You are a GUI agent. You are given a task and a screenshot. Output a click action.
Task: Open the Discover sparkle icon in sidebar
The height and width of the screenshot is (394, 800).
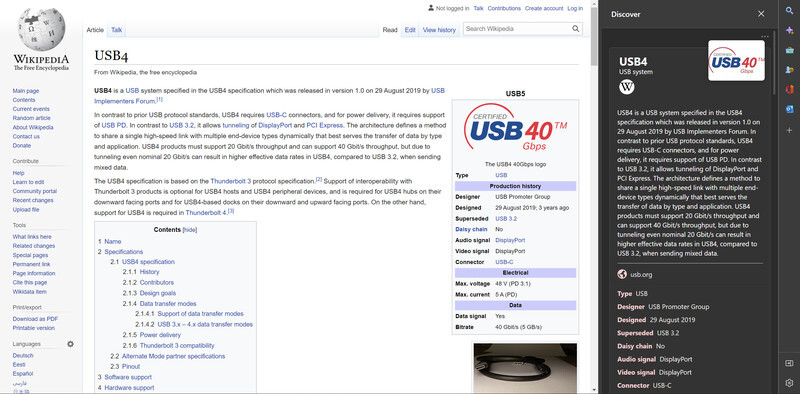(789, 30)
